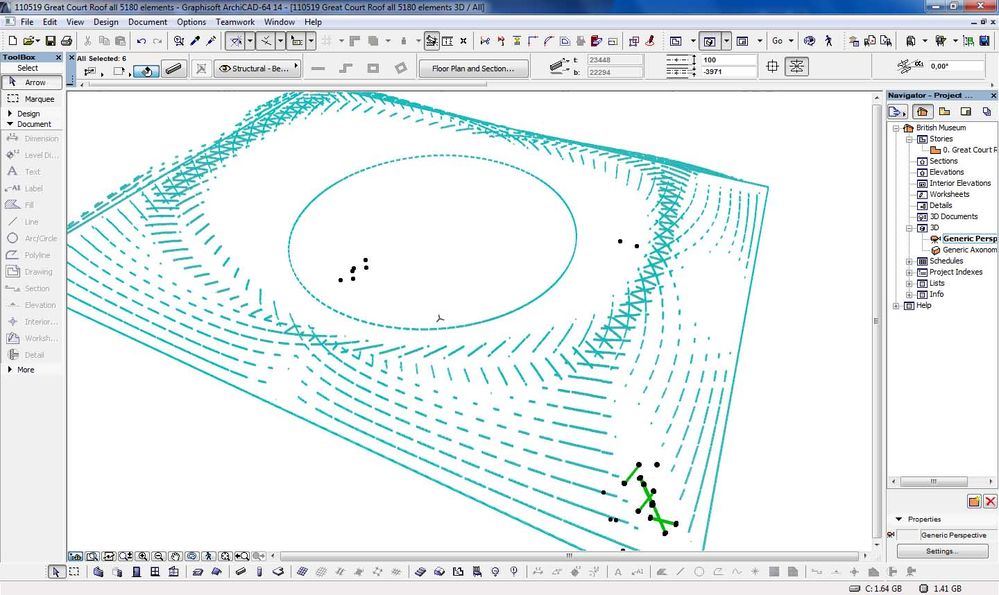Select the rotated rectangle beam geometry method
Screen dimensions: 999x595
pyautogui.click(x=401, y=68)
